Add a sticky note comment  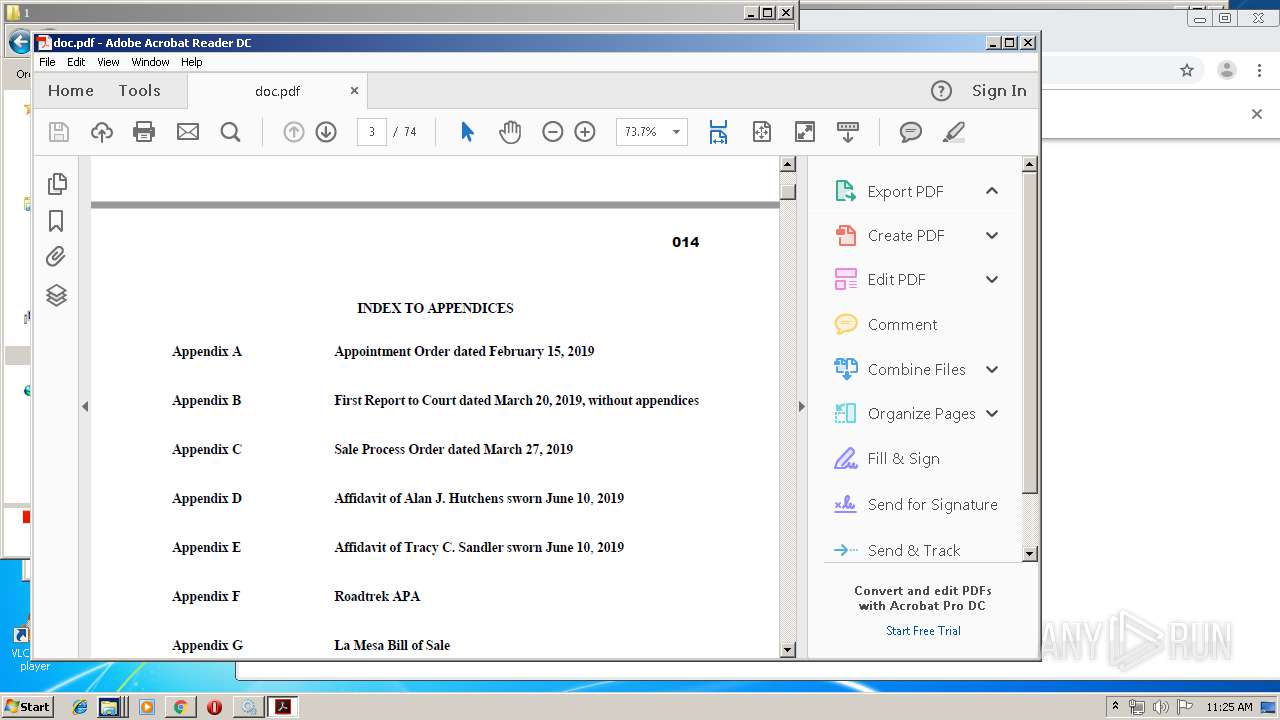tap(910, 132)
